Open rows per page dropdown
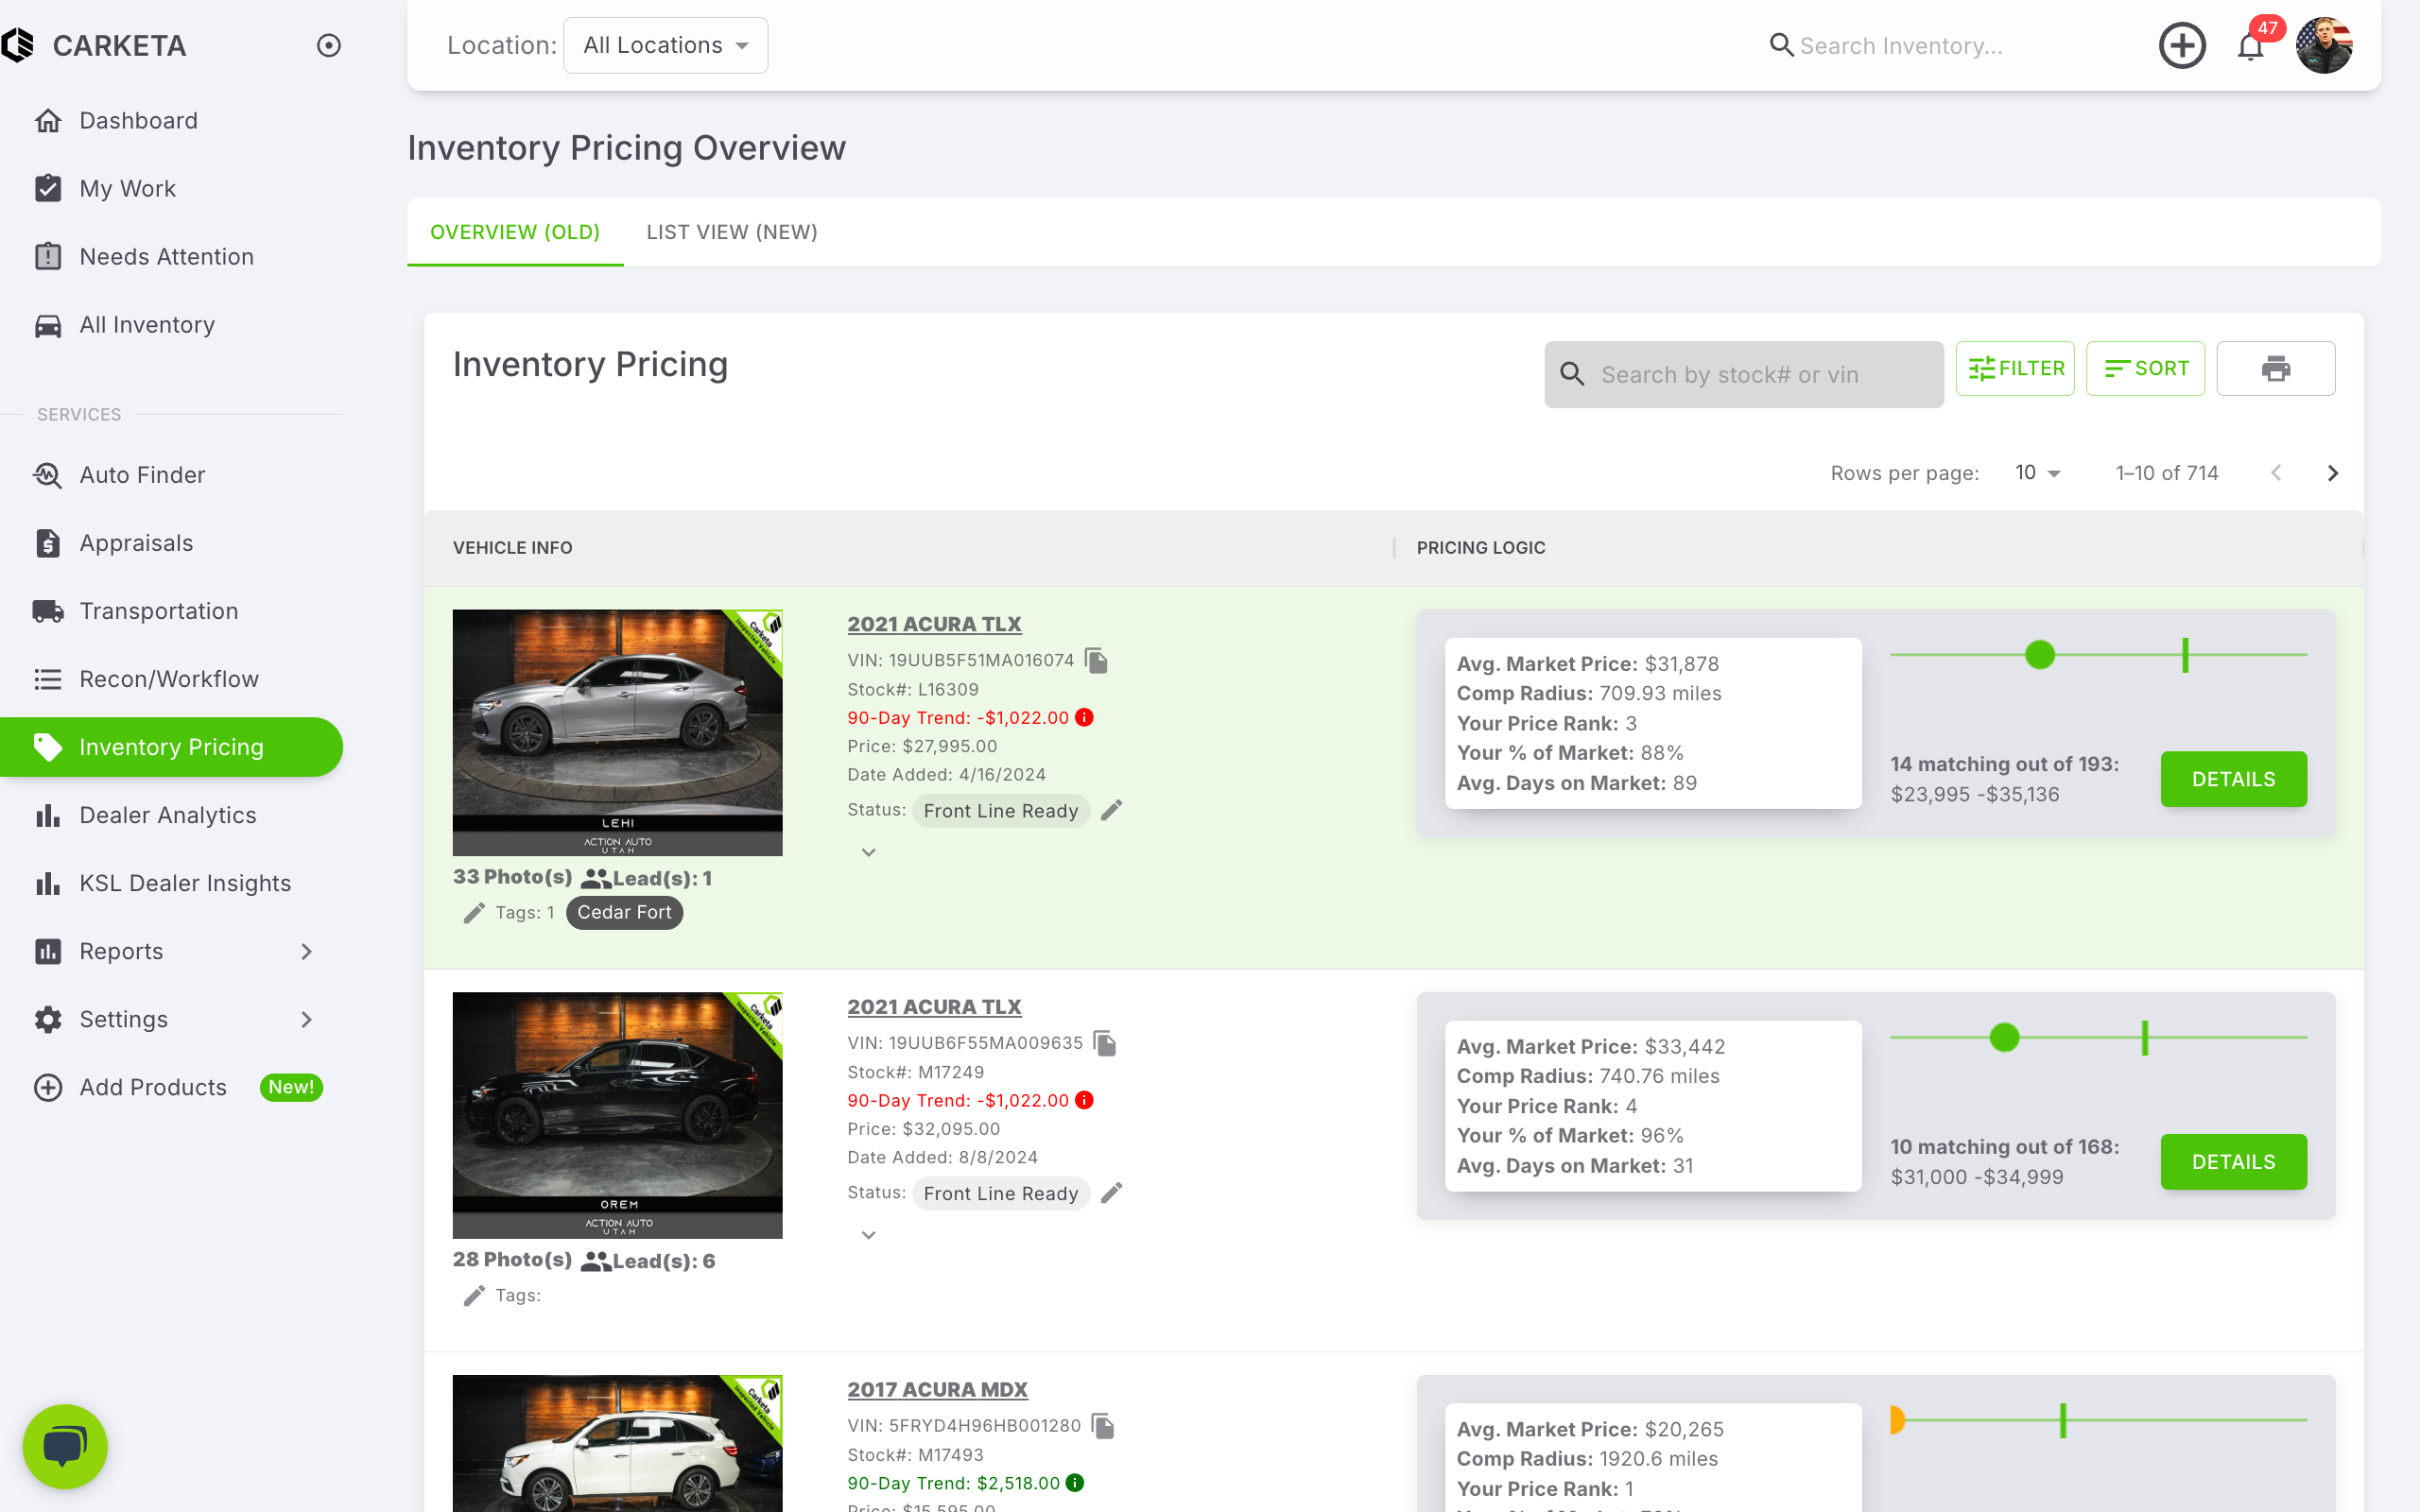Screen dimensions: 2420x1512 click(2038, 473)
